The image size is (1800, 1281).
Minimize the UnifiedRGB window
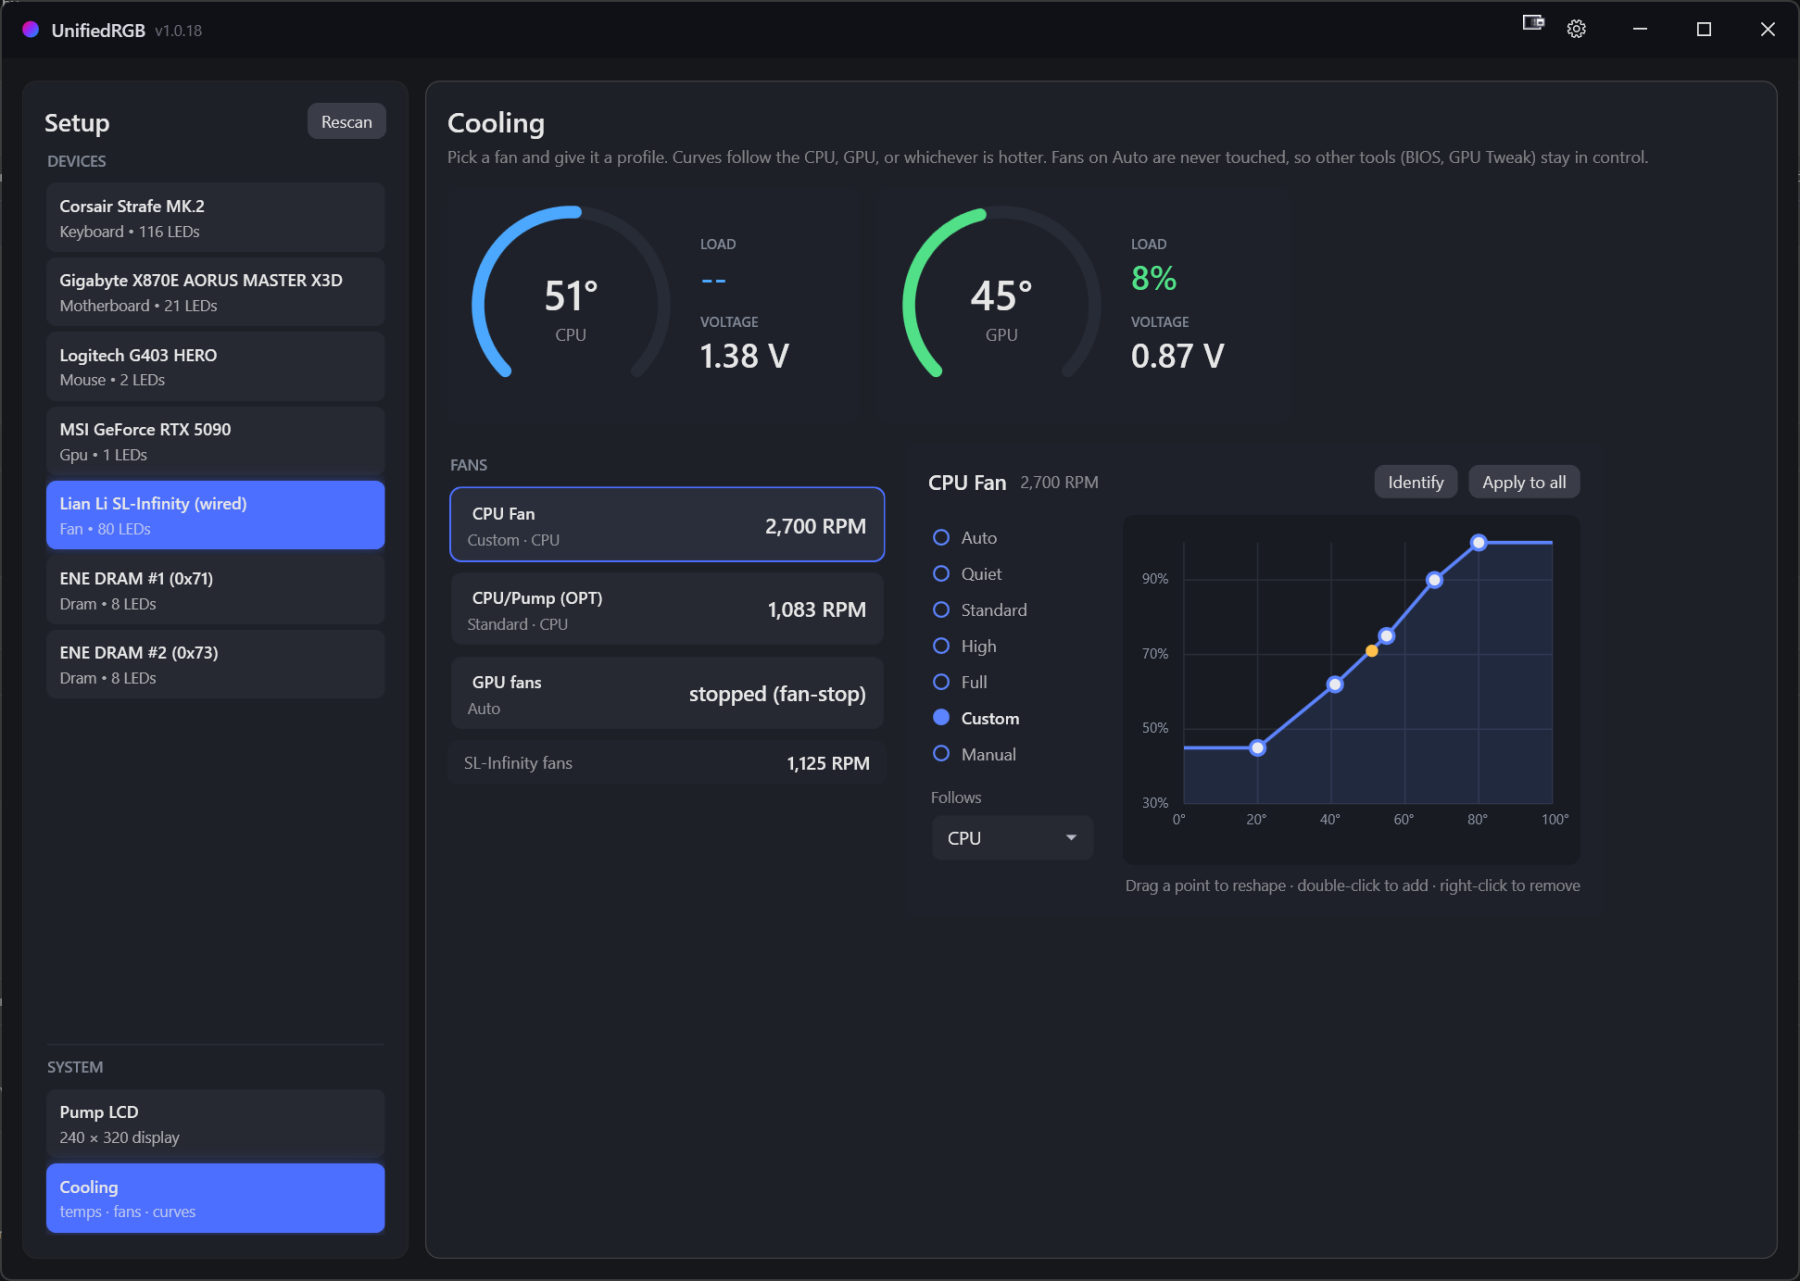click(1640, 29)
